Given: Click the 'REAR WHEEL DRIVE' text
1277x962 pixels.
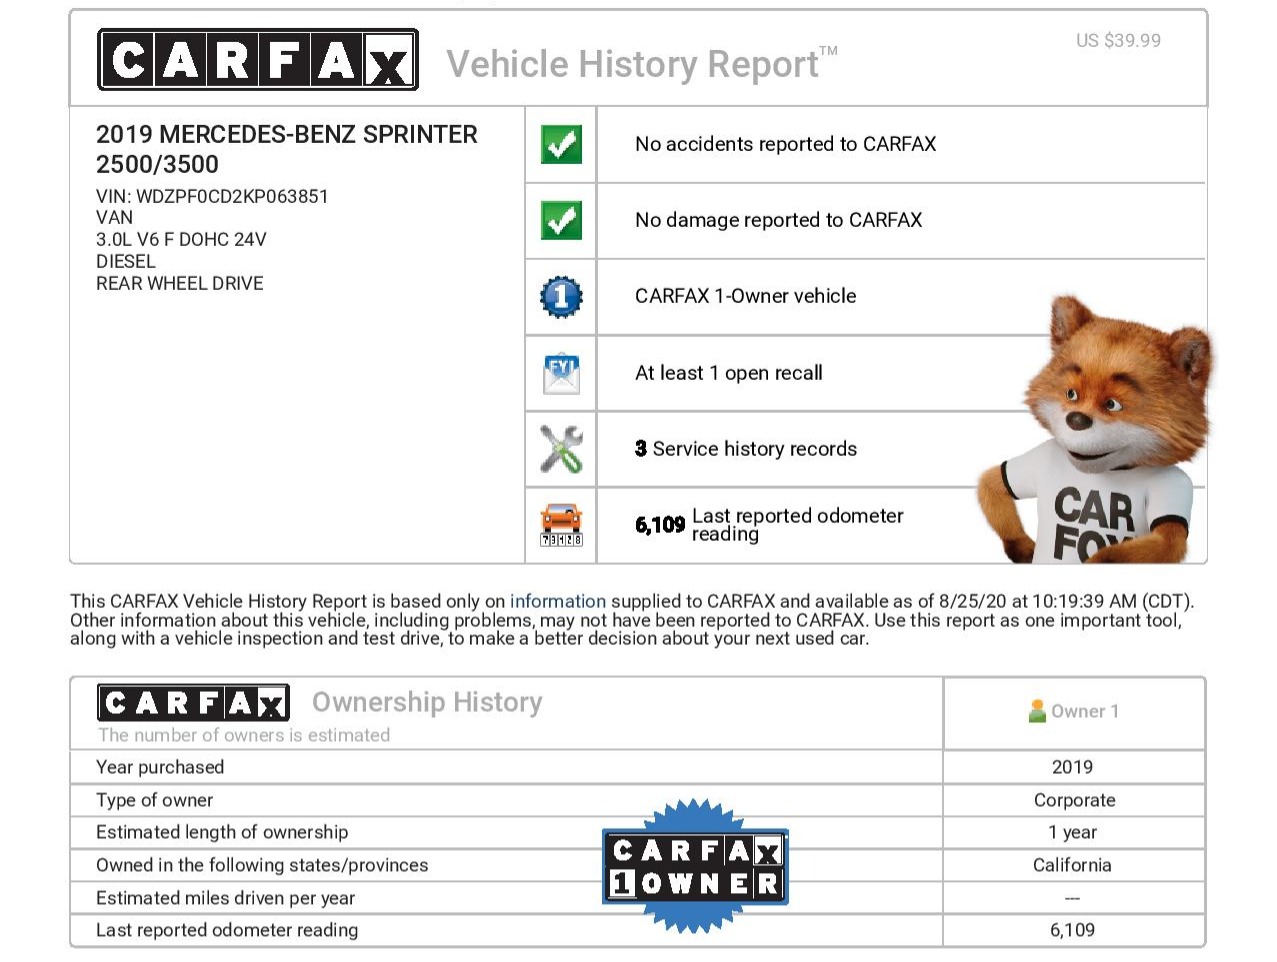Looking at the screenshot, I should tap(180, 284).
